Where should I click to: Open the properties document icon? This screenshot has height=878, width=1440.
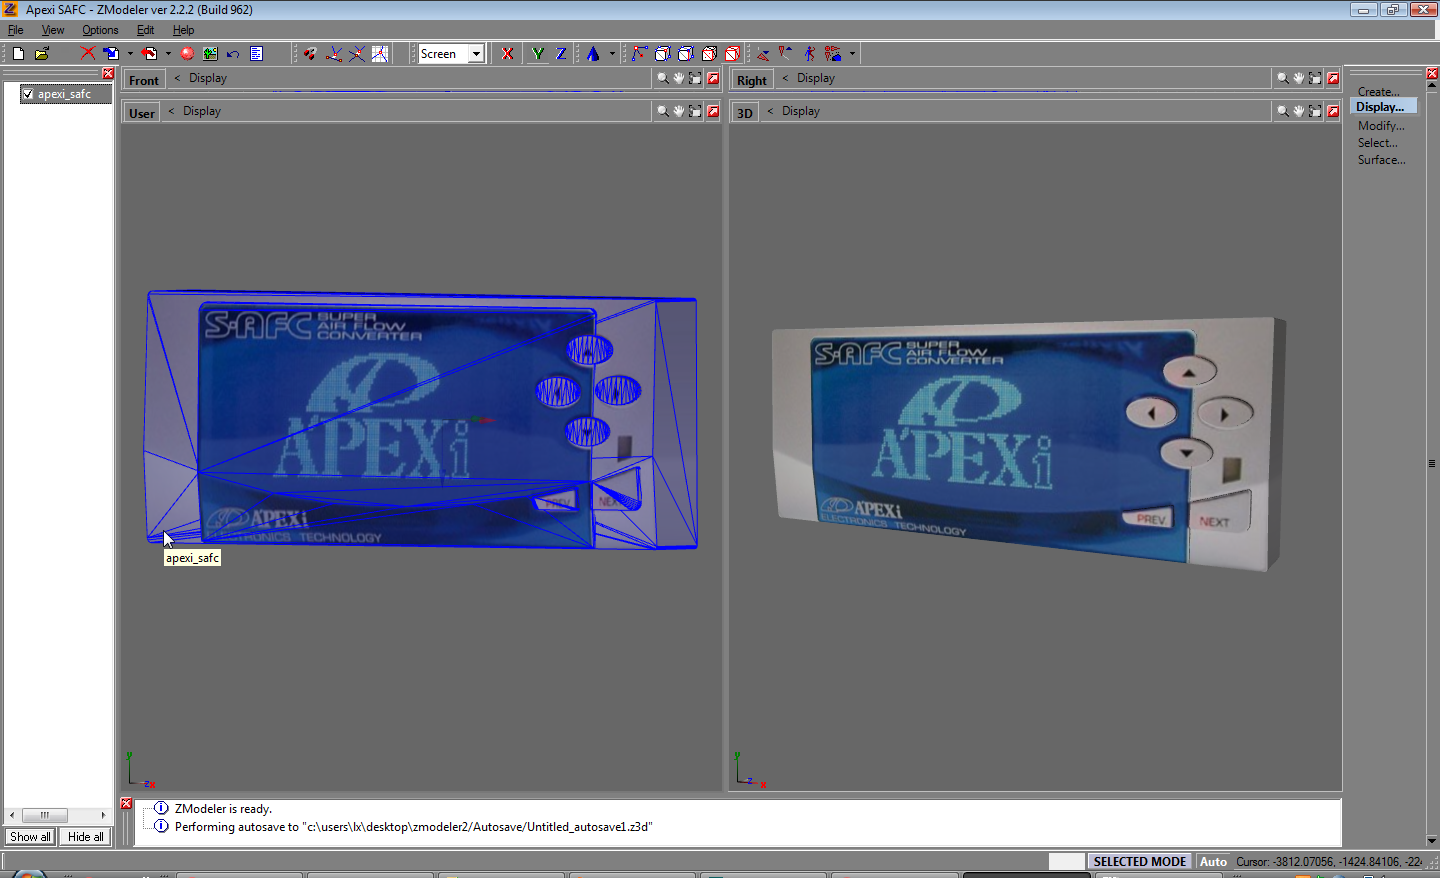pos(256,53)
